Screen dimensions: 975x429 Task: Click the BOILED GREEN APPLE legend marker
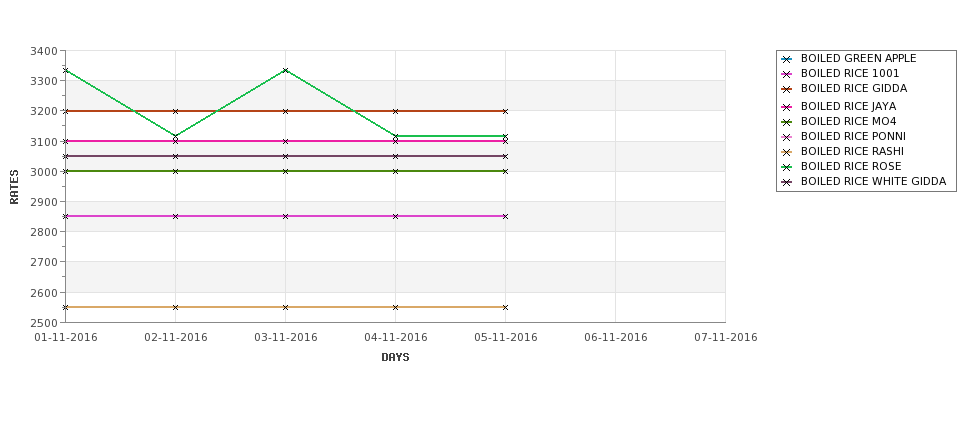click(x=787, y=59)
